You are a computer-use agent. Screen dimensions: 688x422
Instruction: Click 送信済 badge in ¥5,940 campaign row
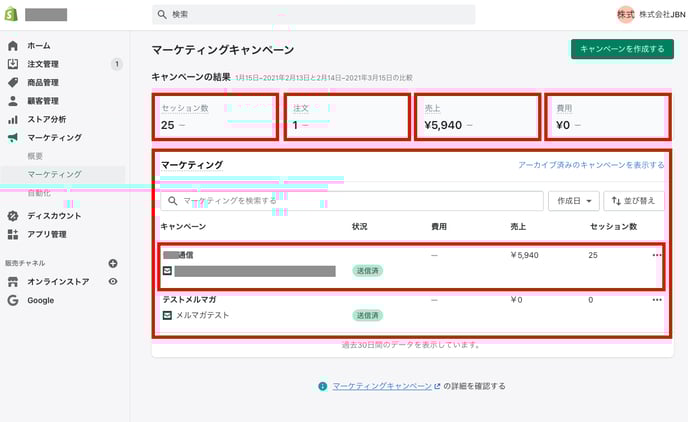coord(368,271)
